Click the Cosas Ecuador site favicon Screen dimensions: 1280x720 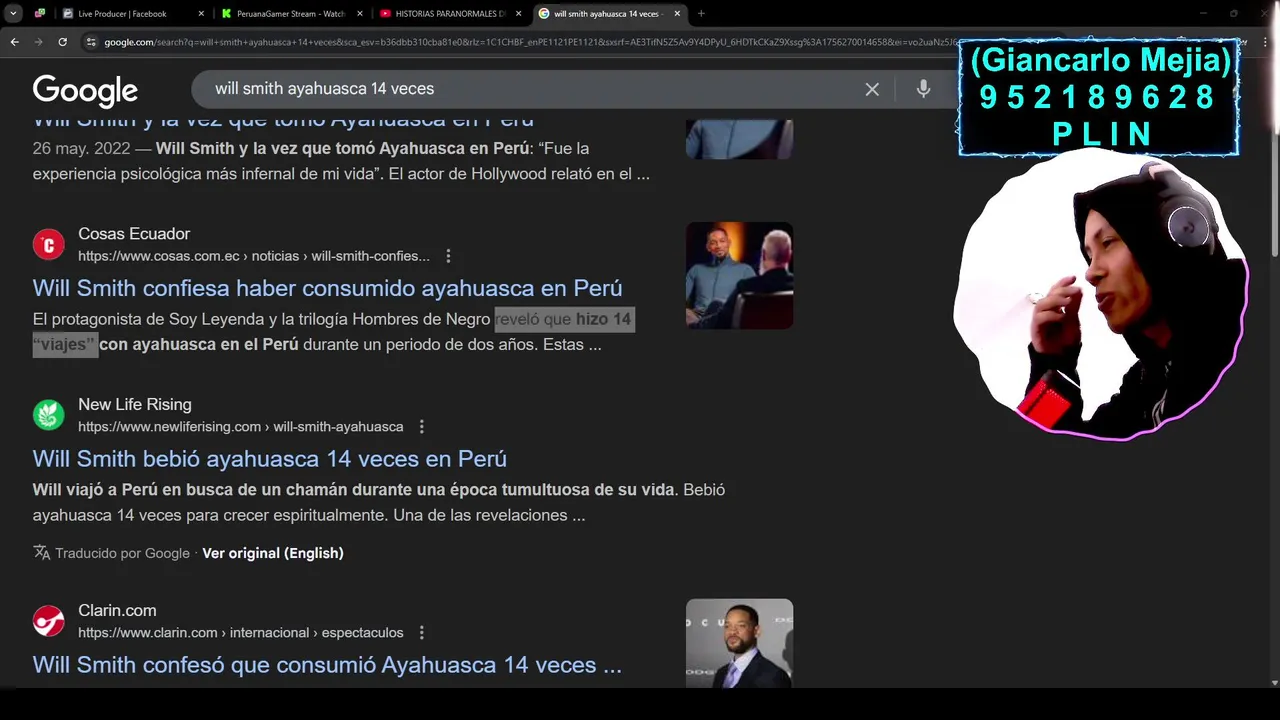[48, 244]
